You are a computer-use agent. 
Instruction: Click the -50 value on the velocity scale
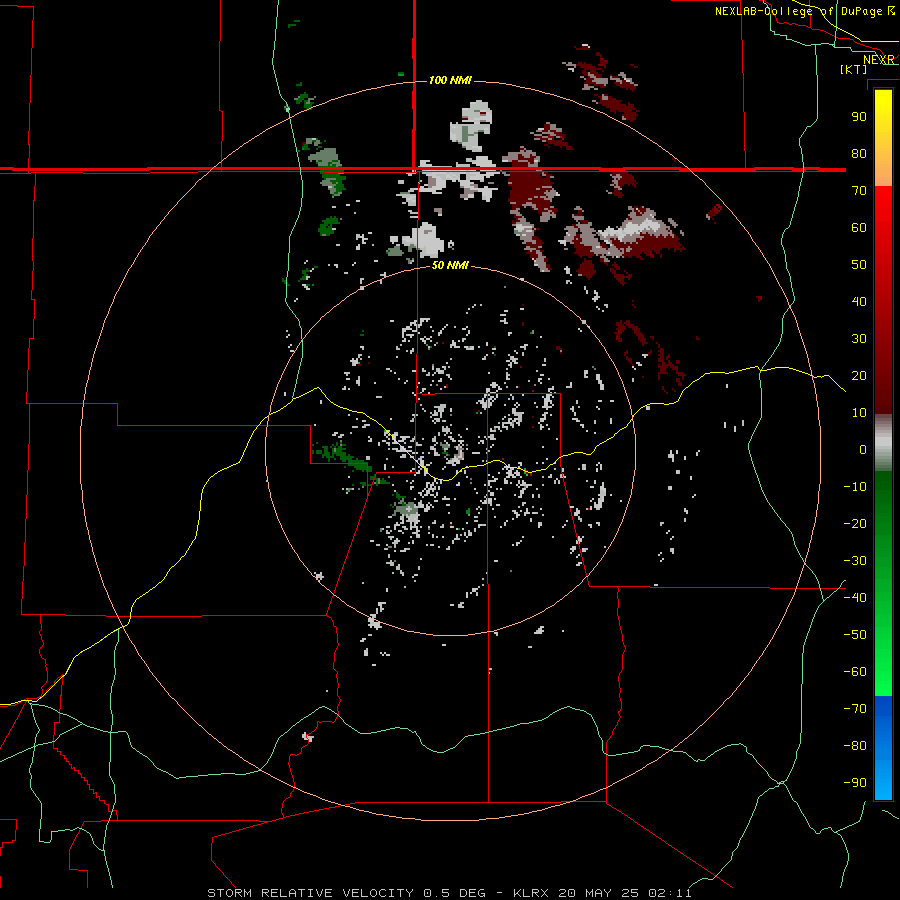pyautogui.click(x=855, y=634)
